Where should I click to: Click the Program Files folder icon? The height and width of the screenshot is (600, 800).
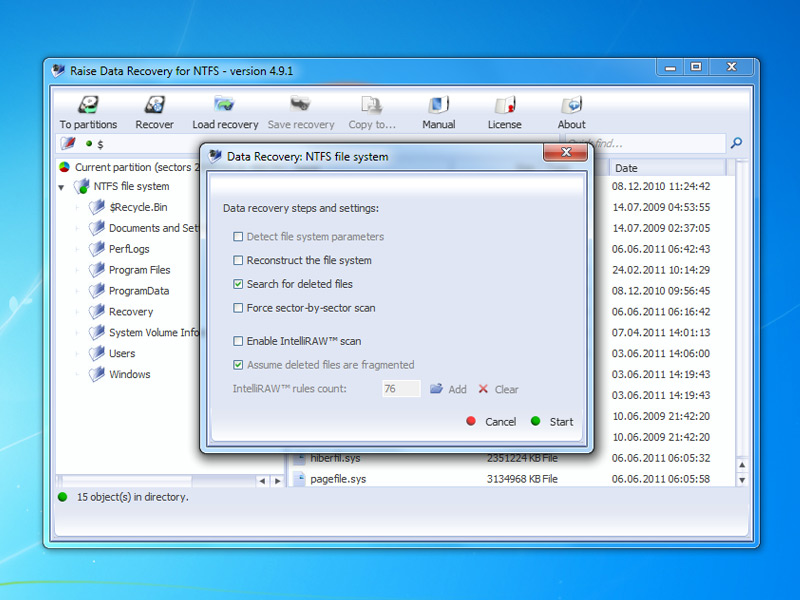[x=96, y=270]
